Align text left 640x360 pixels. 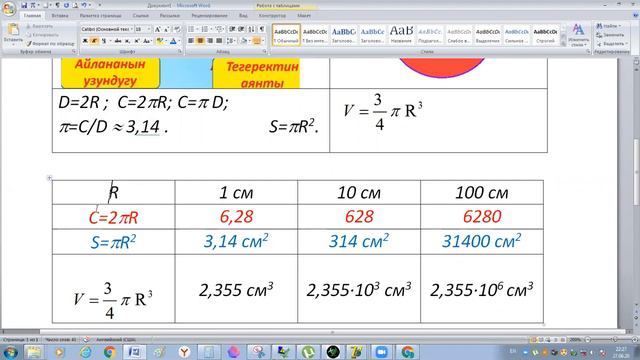[x=191, y=41]
